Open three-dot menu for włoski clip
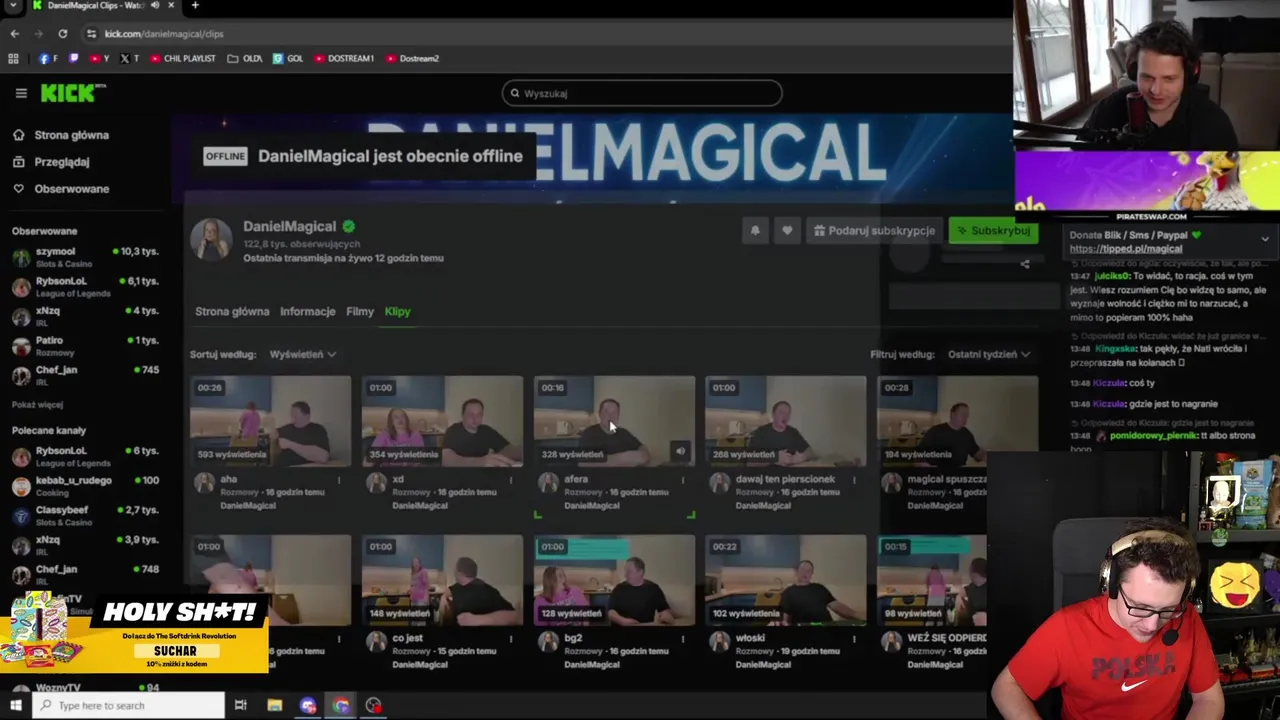Viewport: 1280px width, 720px height. pos(854,638)
